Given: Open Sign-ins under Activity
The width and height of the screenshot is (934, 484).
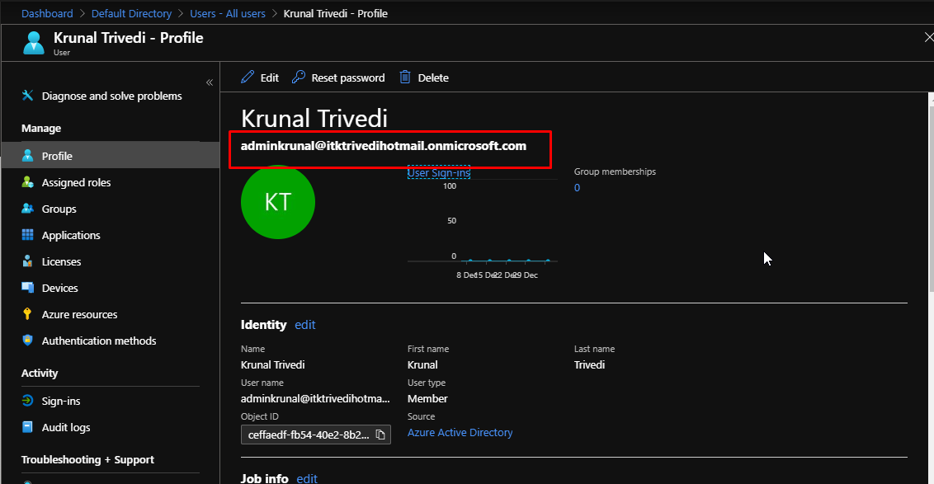Looking at the screenshot, I should [x=60, y=401].
